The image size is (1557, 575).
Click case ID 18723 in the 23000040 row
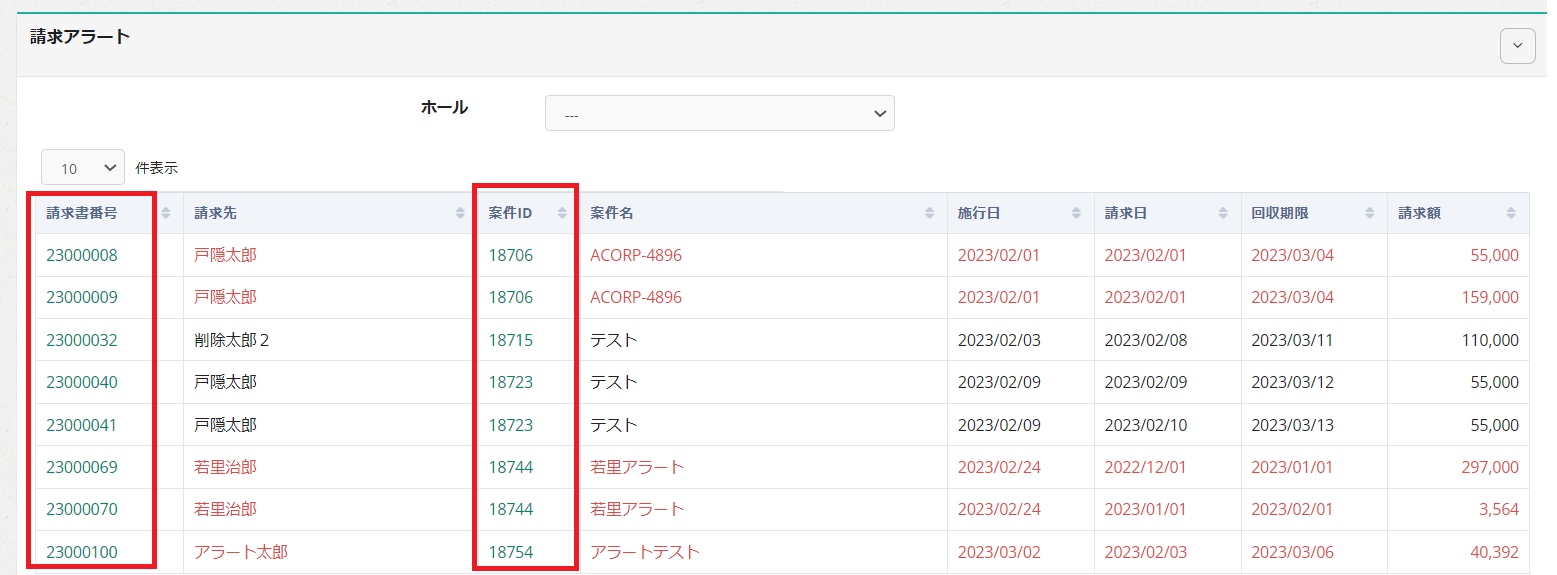point(511,382)
